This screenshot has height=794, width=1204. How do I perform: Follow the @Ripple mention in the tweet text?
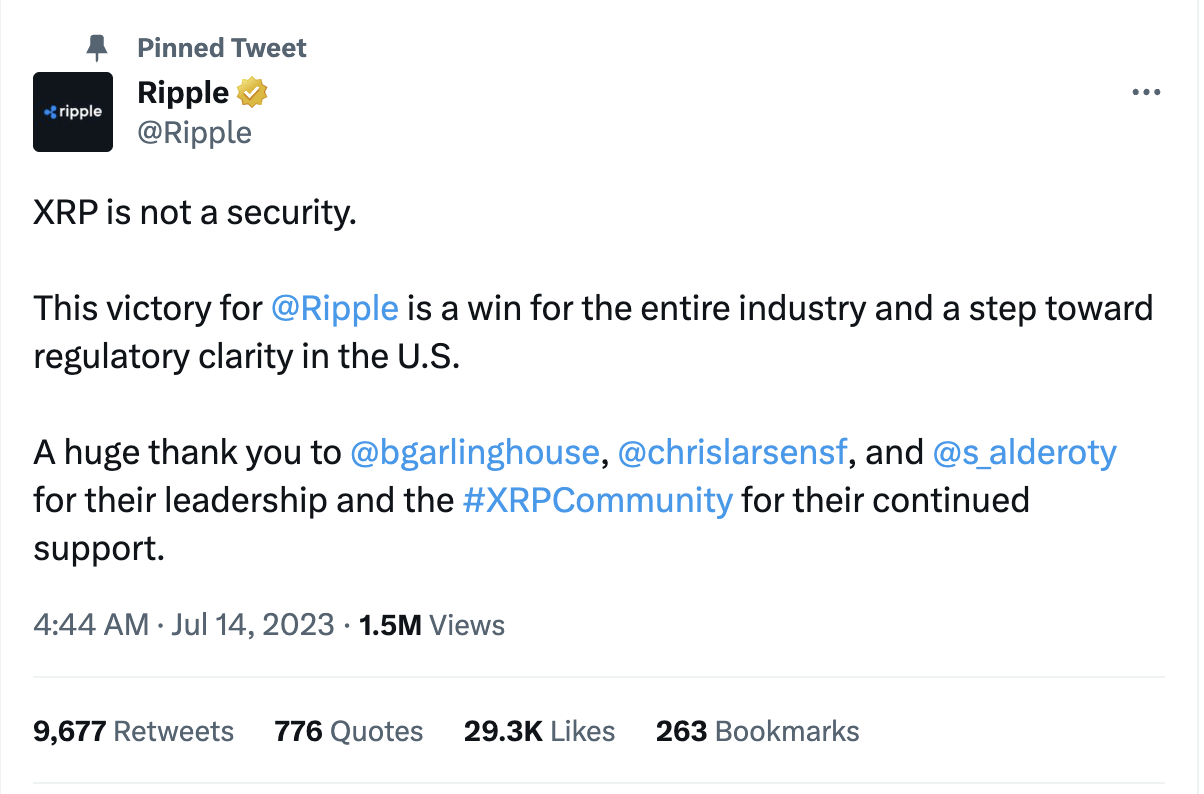pos(335,308)
